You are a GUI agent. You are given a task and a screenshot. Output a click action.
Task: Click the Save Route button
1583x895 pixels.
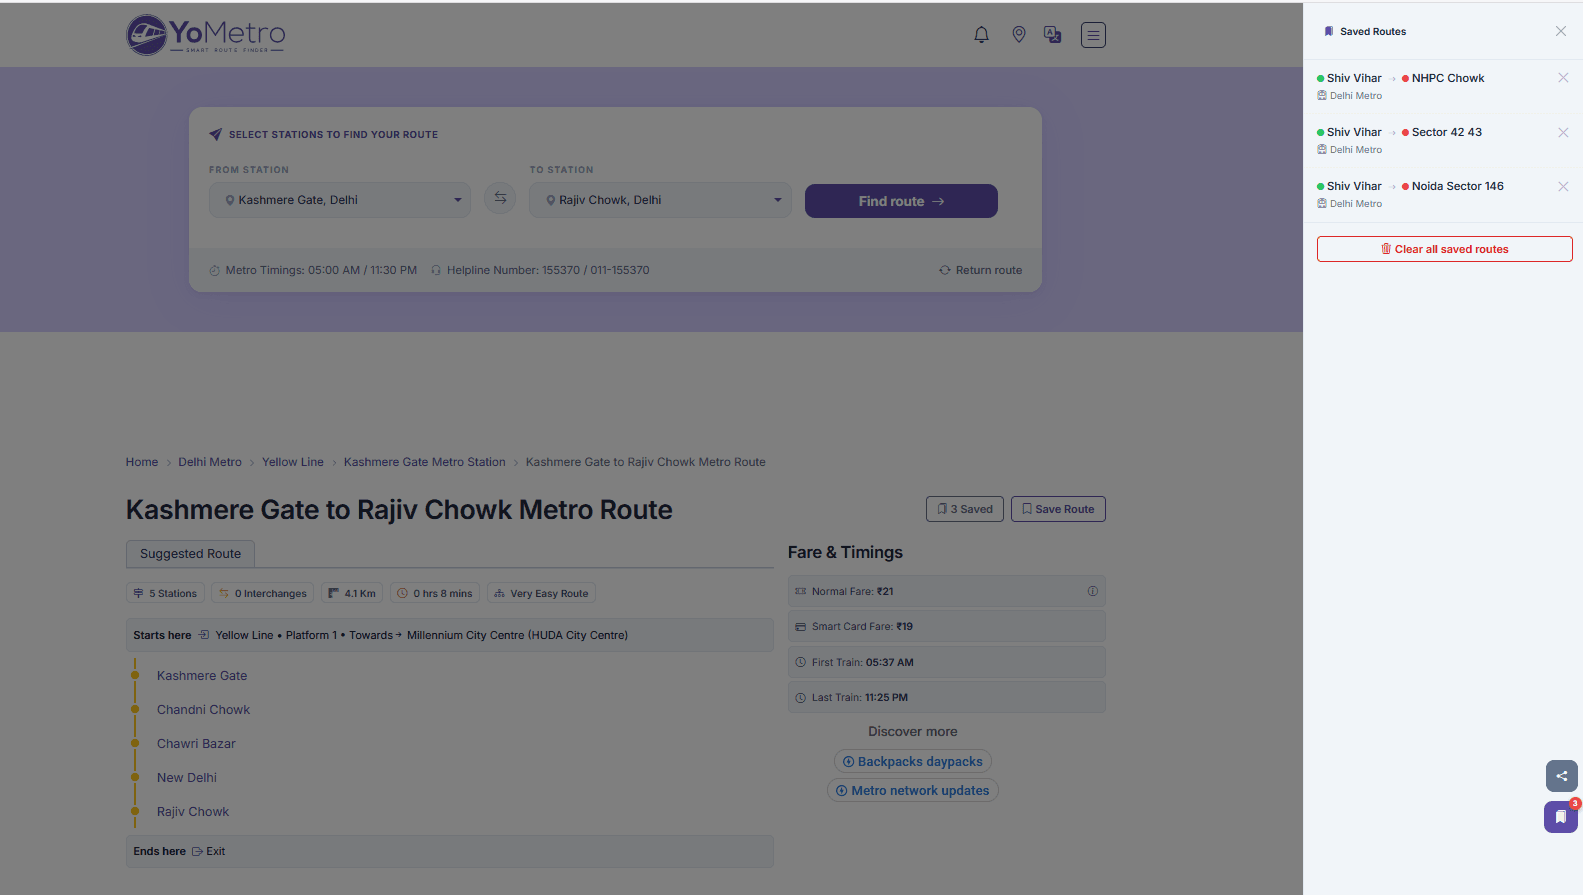[x=1058, y=509]
